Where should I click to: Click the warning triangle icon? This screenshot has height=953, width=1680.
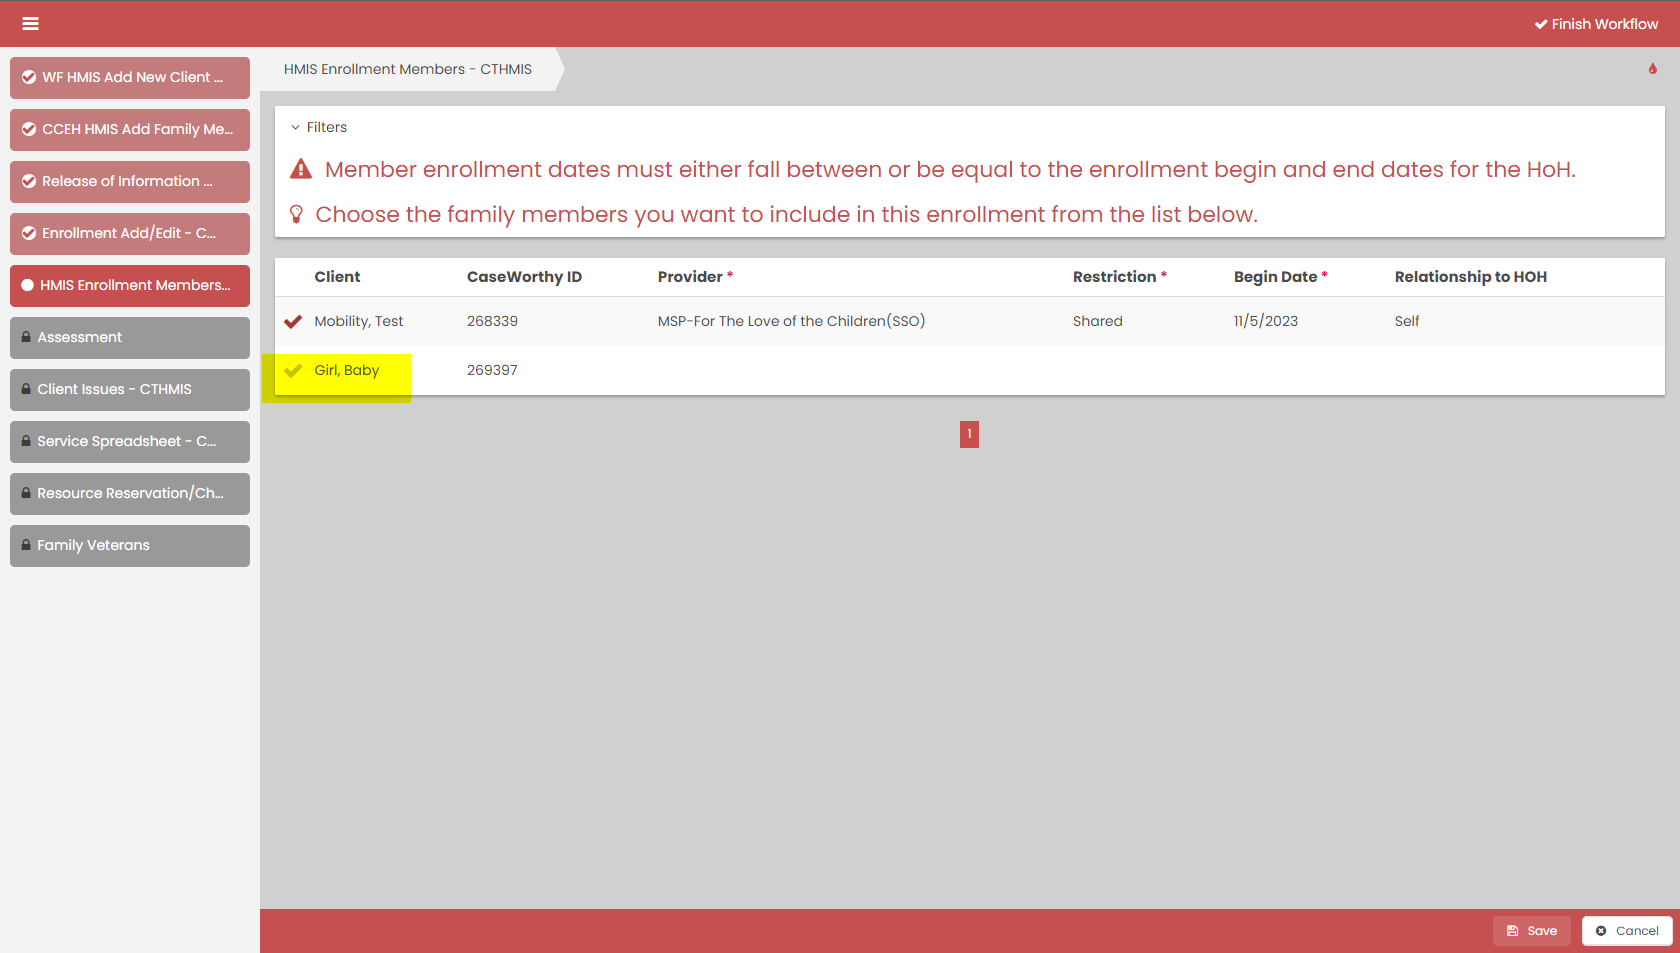[301, 169]
